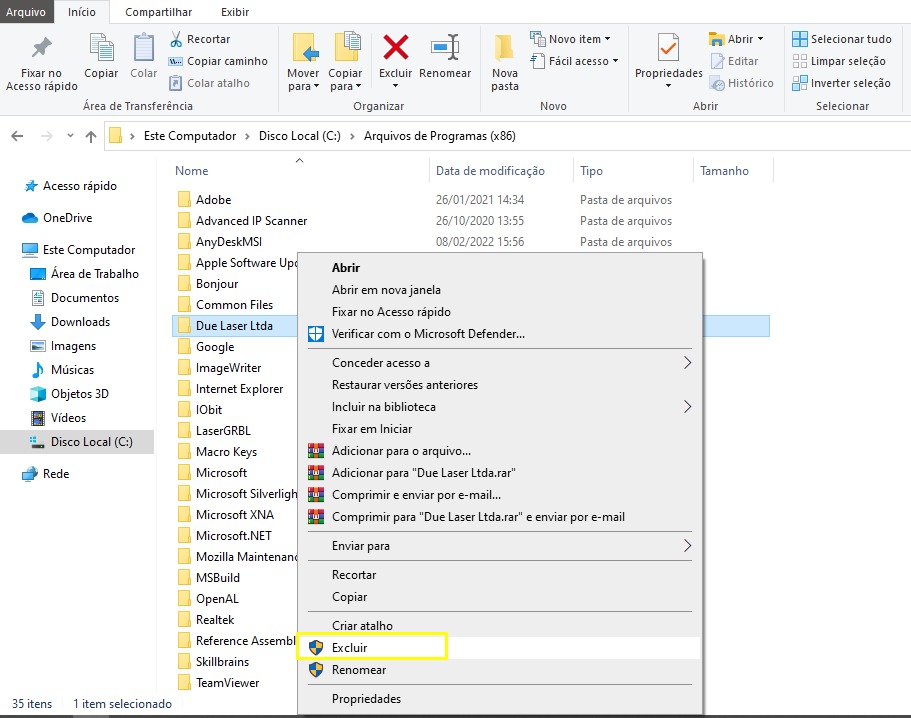Click Colar atalho in ribbon
This screenshot has height=718, width=911.
(x=209, y=83)
